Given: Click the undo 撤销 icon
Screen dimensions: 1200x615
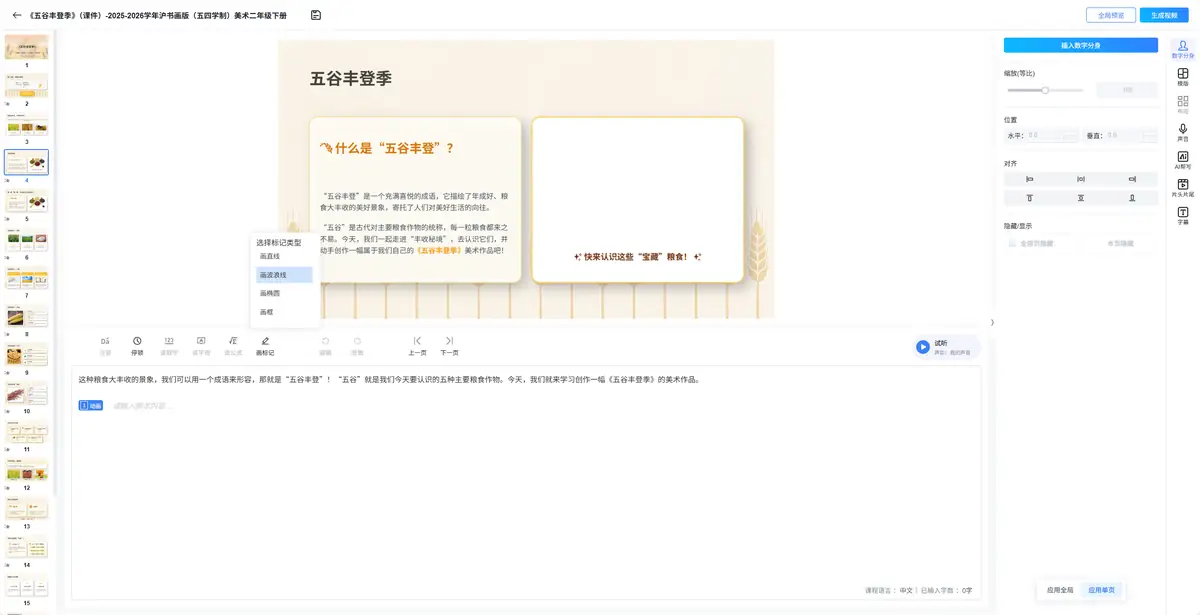Looking at the screenshot, I should coord(325,346).
